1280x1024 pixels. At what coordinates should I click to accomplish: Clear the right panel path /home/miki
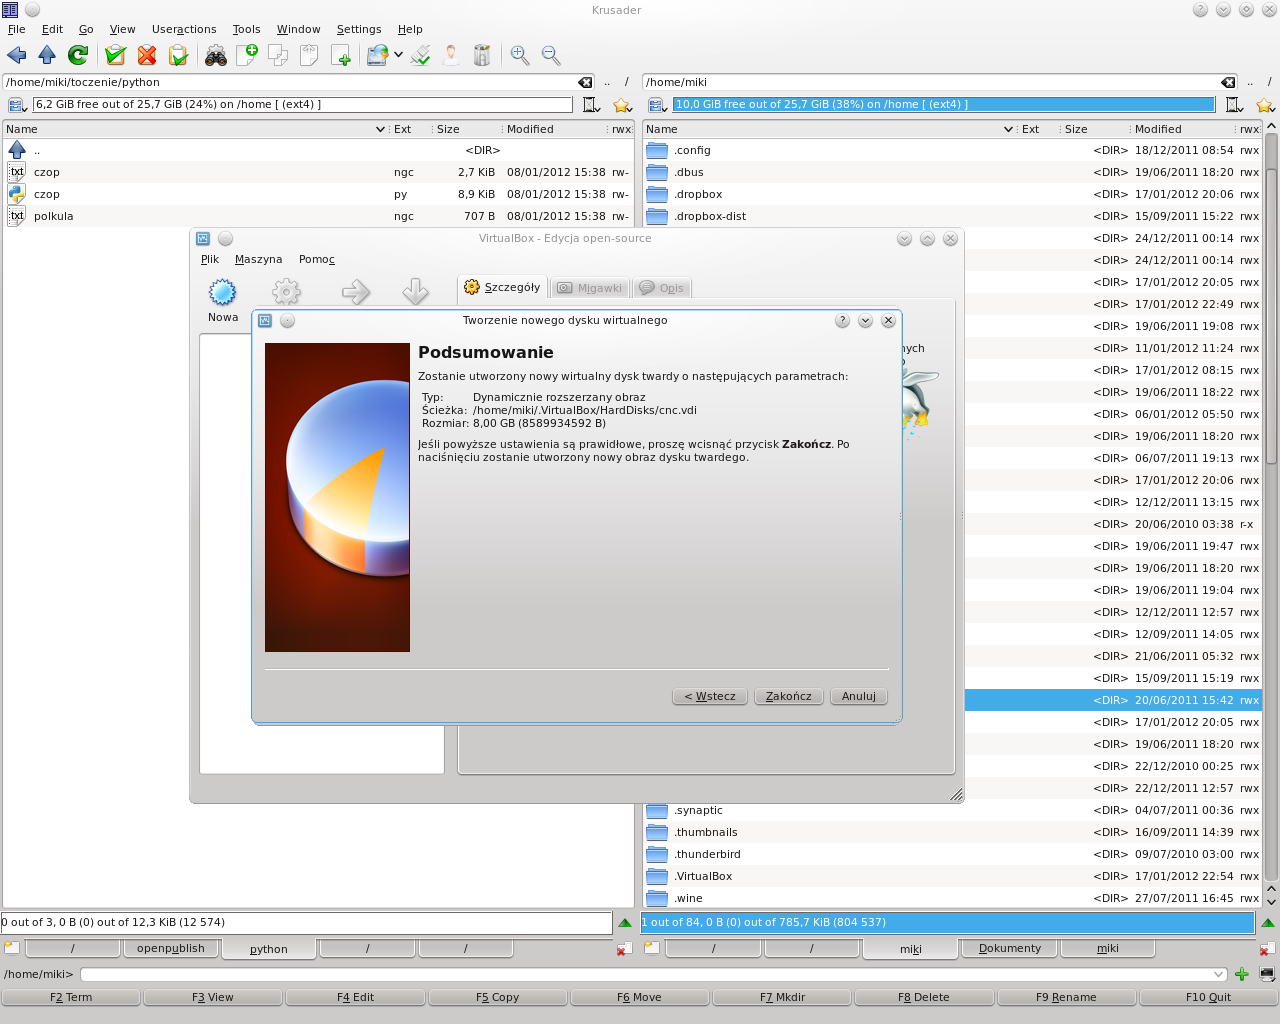1228,82
